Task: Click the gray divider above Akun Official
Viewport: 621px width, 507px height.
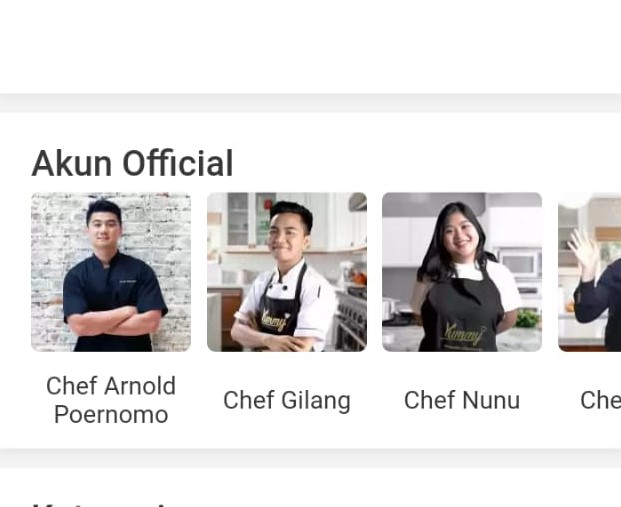Action: tap(310, 103)
